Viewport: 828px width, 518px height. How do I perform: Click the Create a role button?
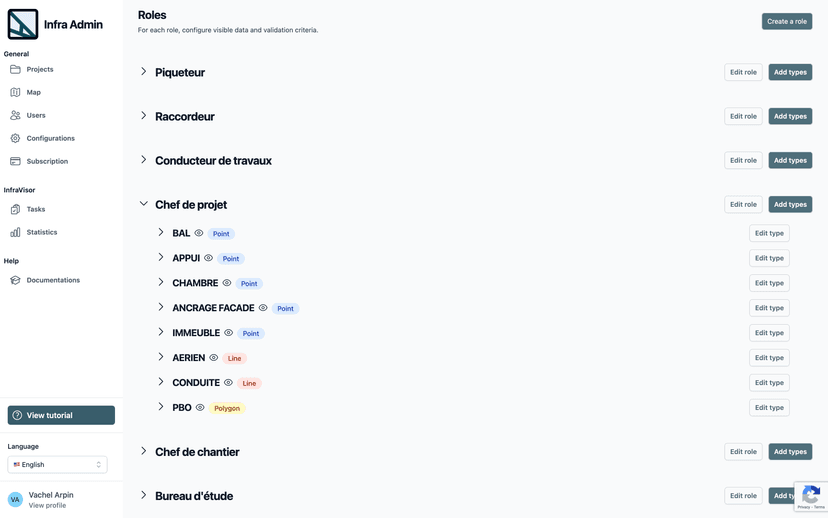tap(787, 22)
